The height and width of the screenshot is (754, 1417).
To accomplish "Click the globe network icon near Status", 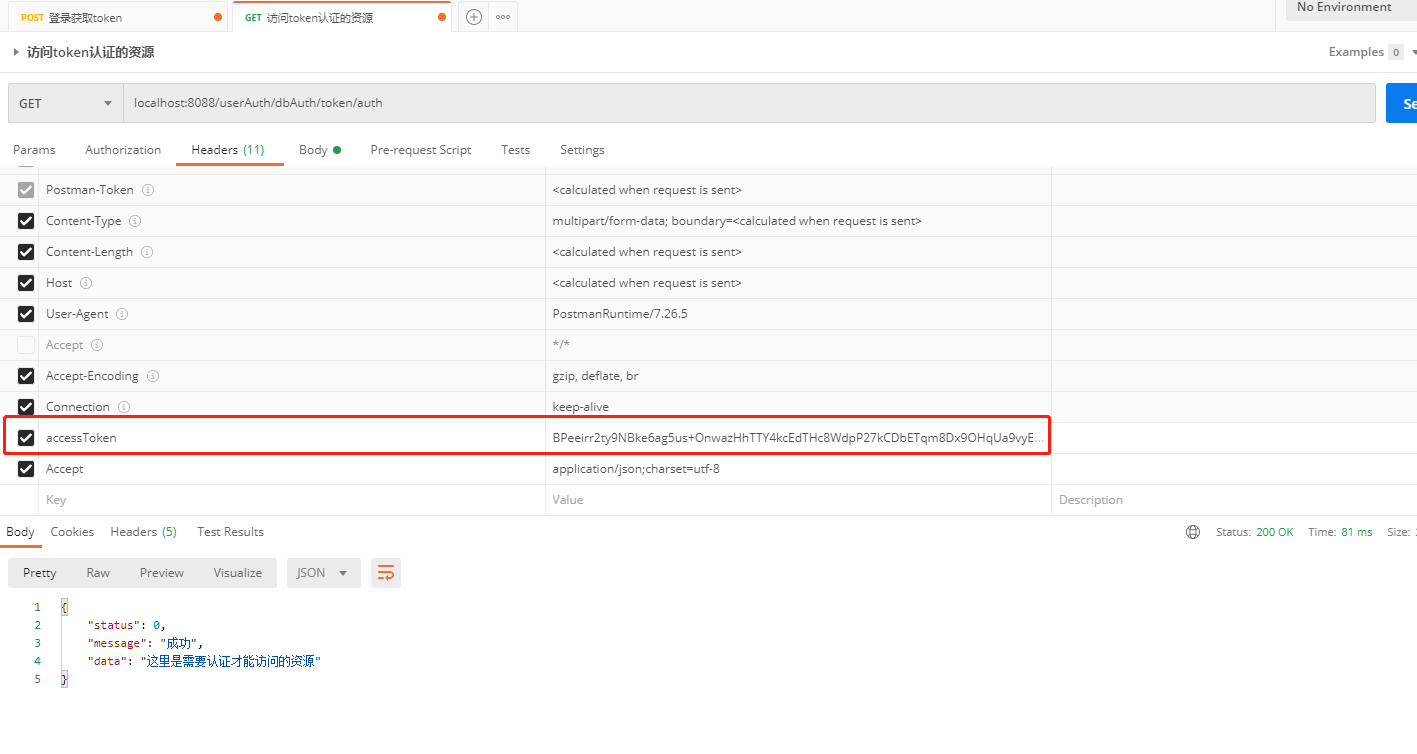I will (x=1193, y=532).
